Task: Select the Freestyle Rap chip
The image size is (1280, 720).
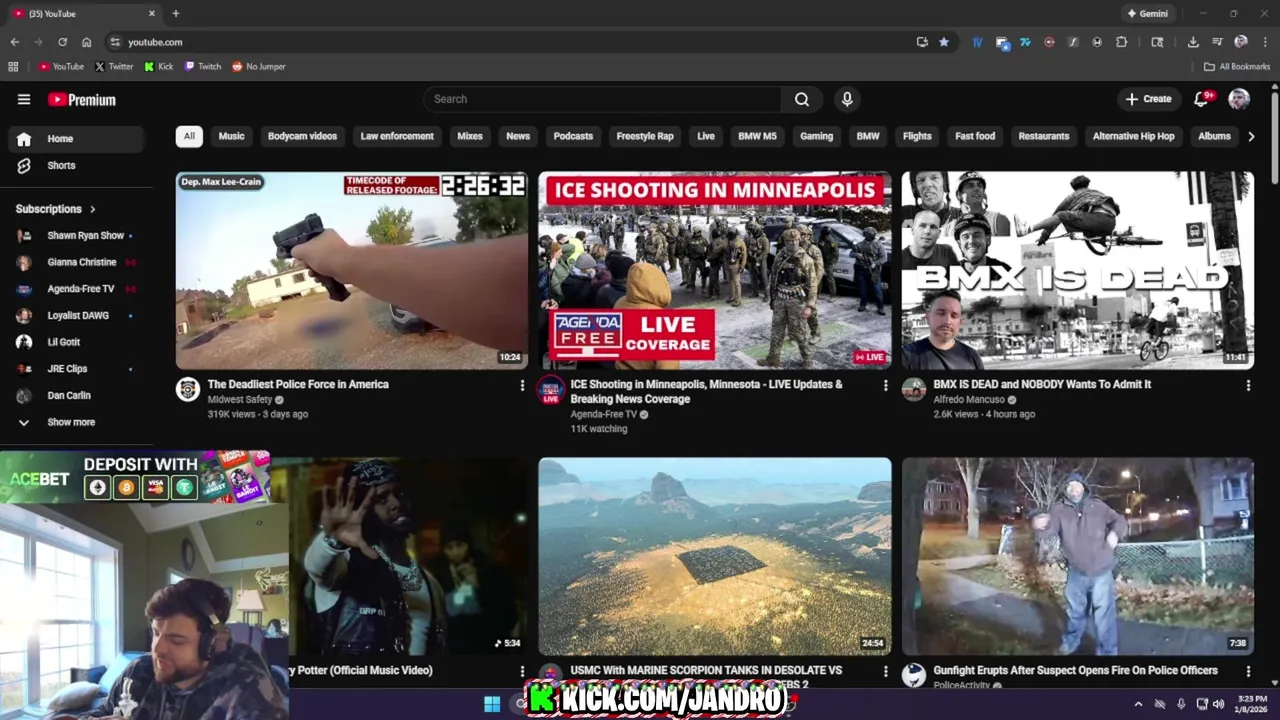Action: click(645, 136)
